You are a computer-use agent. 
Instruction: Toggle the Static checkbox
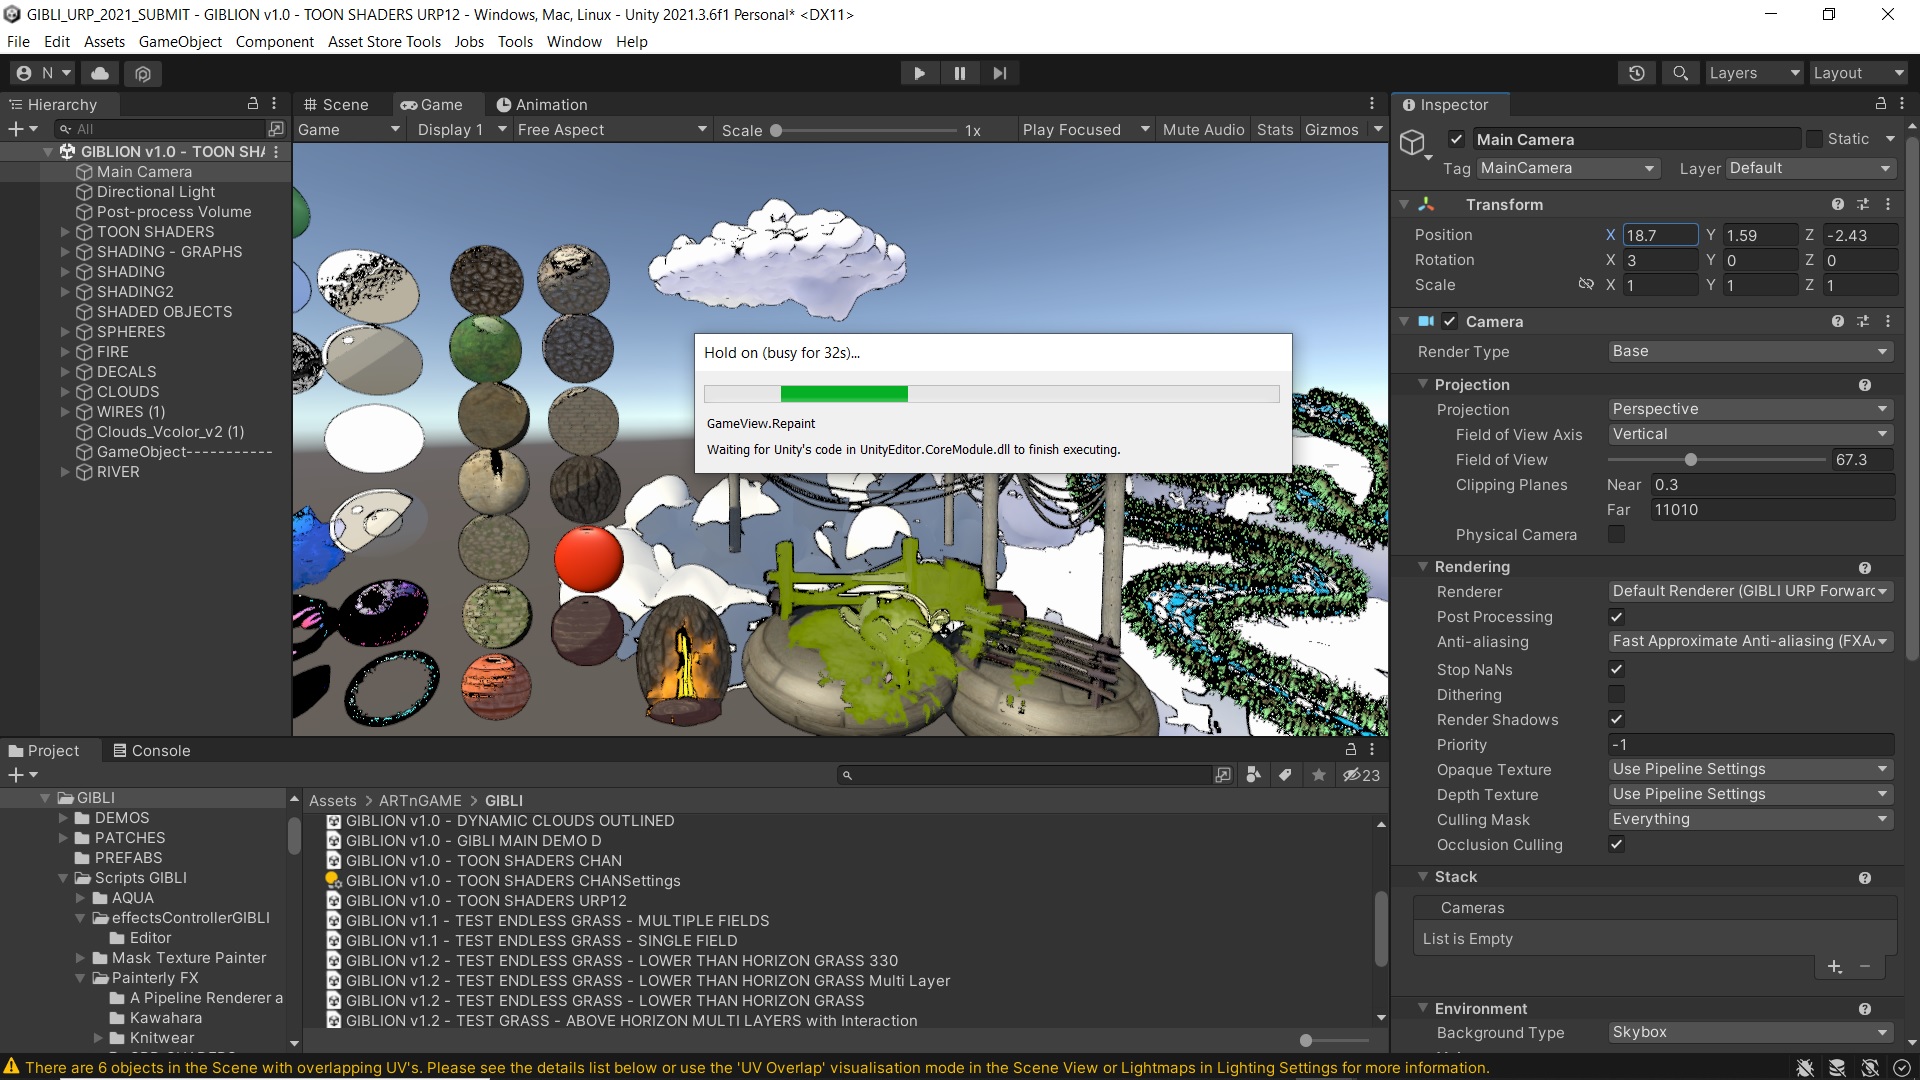[1814, 139]
